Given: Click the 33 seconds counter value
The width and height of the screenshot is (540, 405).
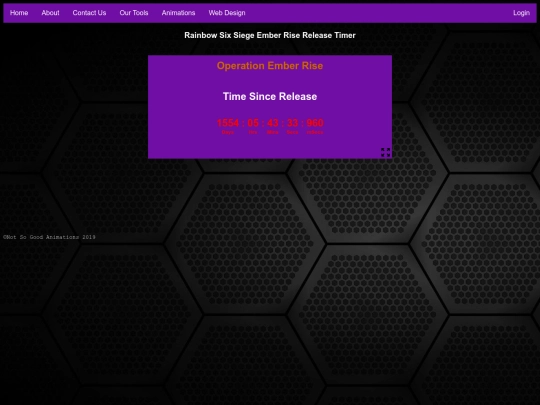Looking at the screenshot, I should pyautogui.click(x=292, y=123).
